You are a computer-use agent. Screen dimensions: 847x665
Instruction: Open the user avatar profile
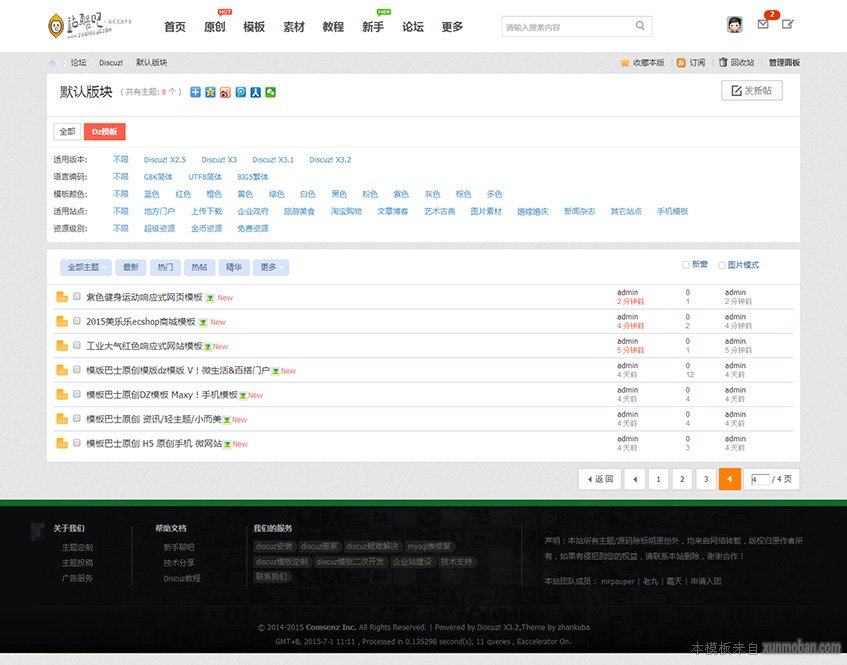pos(735,25)
